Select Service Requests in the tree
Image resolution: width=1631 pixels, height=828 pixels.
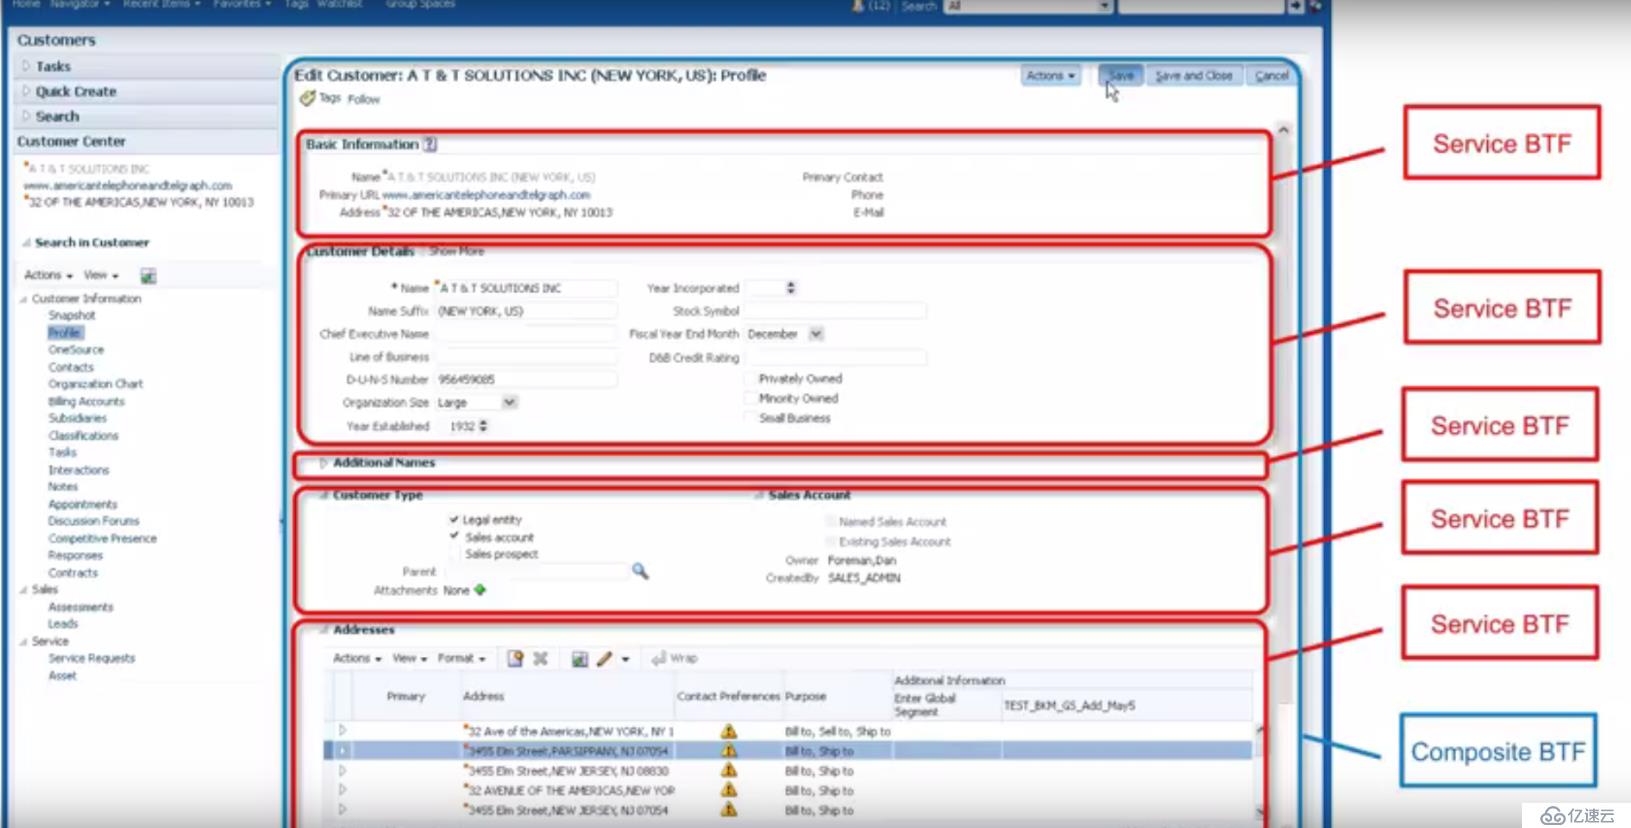point(92,658)
